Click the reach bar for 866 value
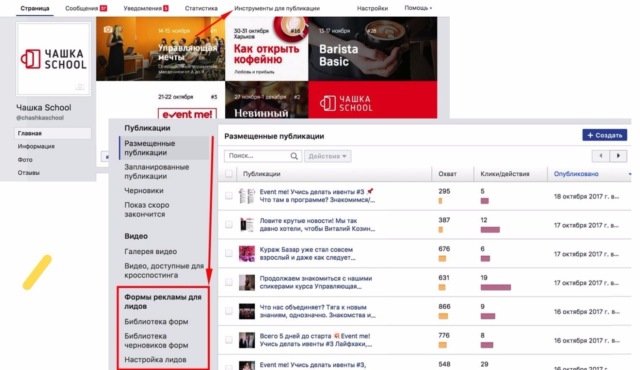Viewport: 640px width, 370px height. click(x=443, y=316)
